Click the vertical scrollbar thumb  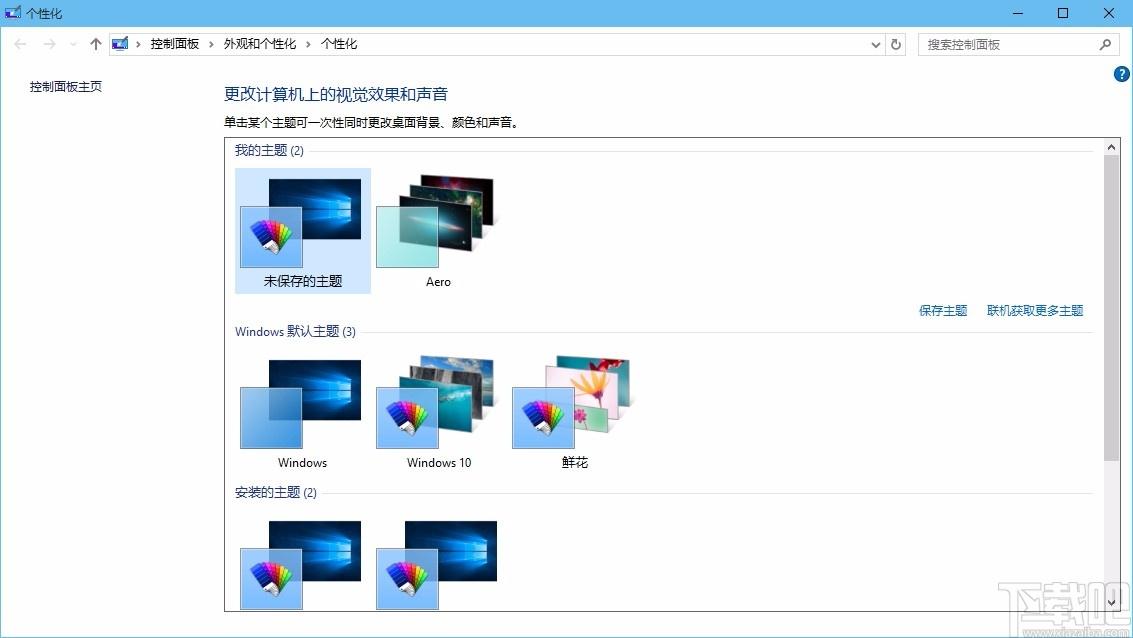tap(1111, 307)
